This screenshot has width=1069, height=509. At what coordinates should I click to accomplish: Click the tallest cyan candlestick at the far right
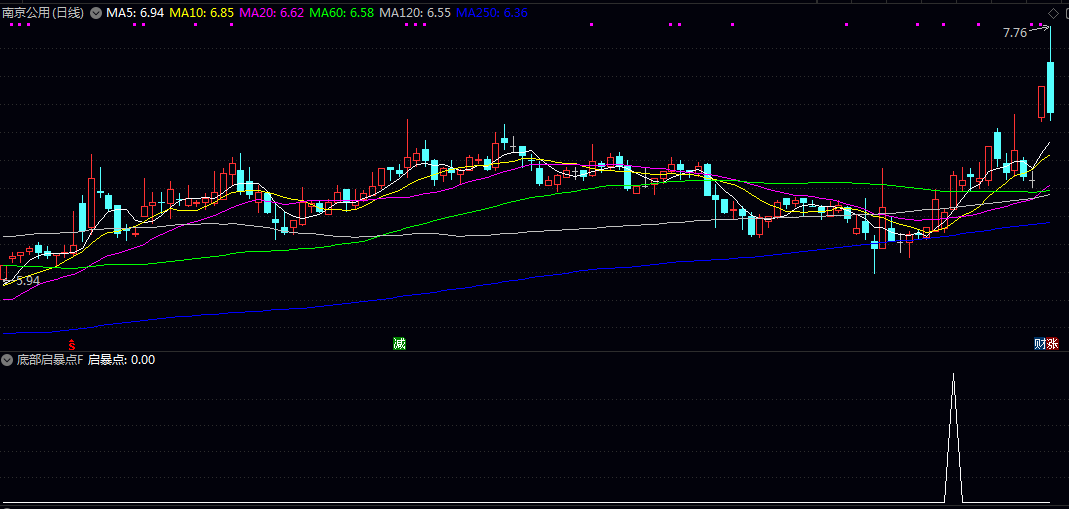tap(1051, 88)
